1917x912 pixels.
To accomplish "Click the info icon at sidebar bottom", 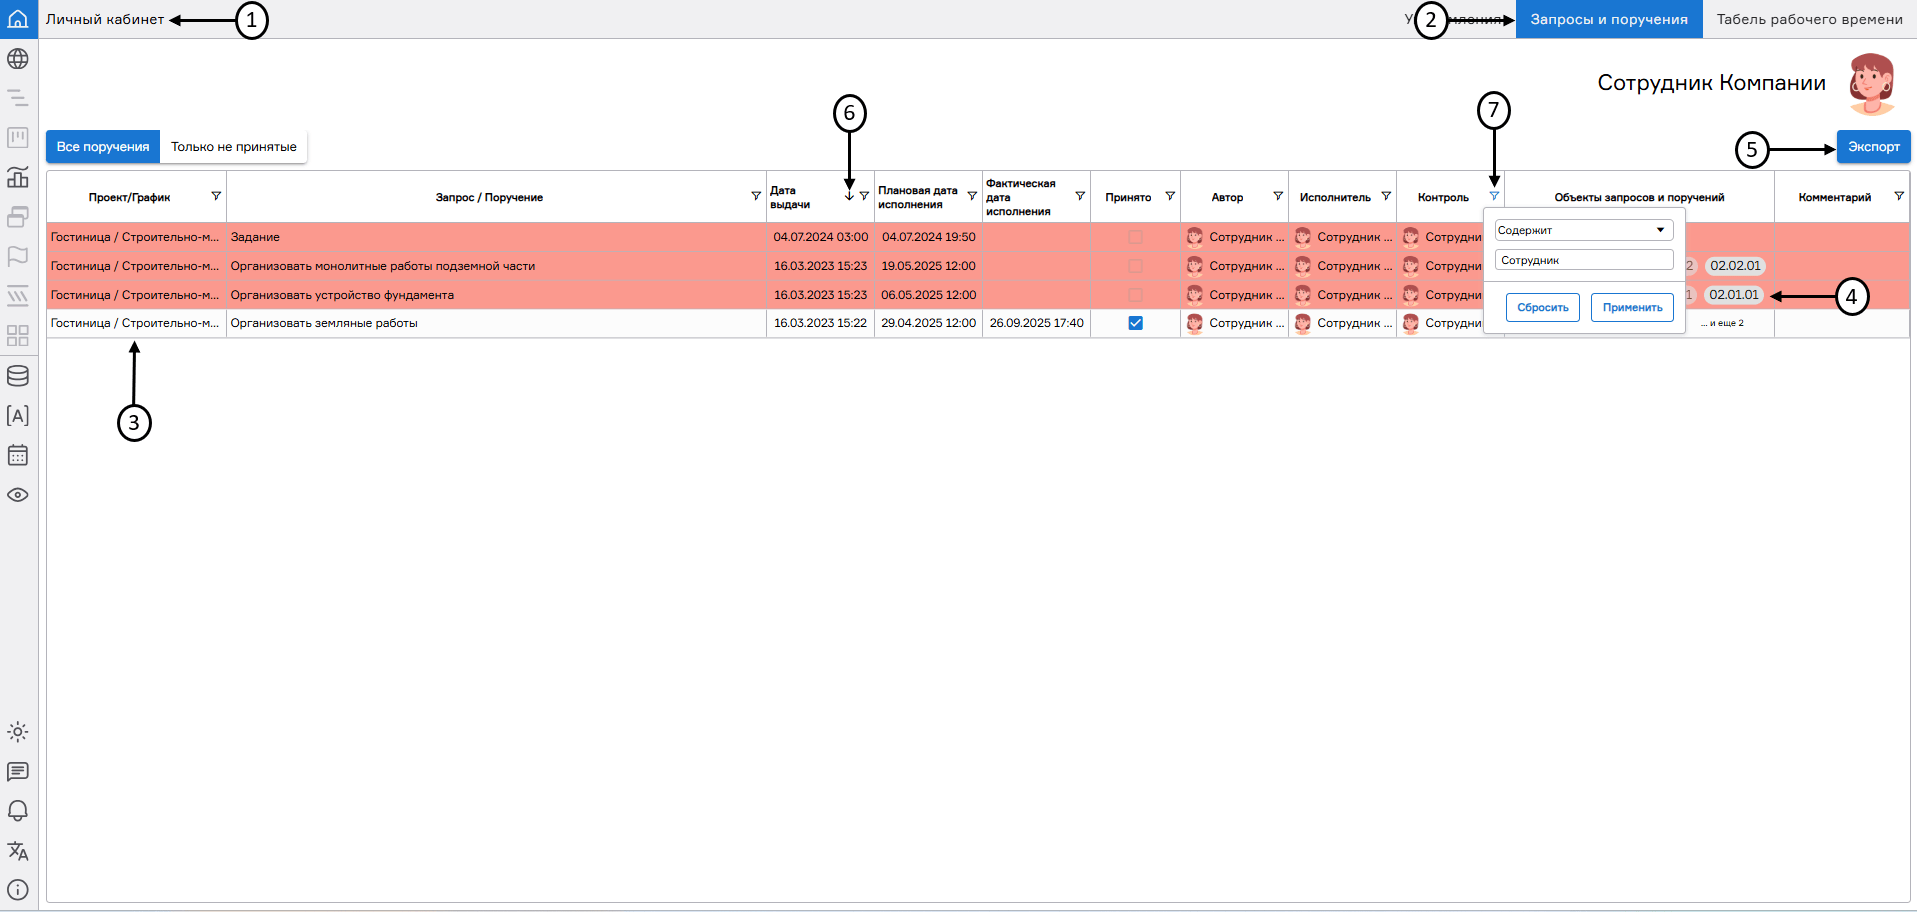I will (18, 890).
